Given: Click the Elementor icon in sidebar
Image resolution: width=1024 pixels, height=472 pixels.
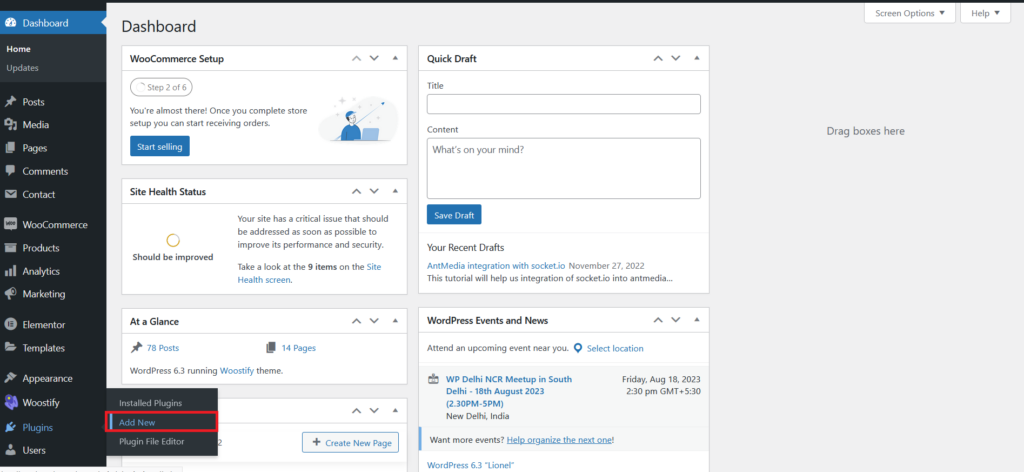Looking at the screenshot, I should tap(10, 324).
